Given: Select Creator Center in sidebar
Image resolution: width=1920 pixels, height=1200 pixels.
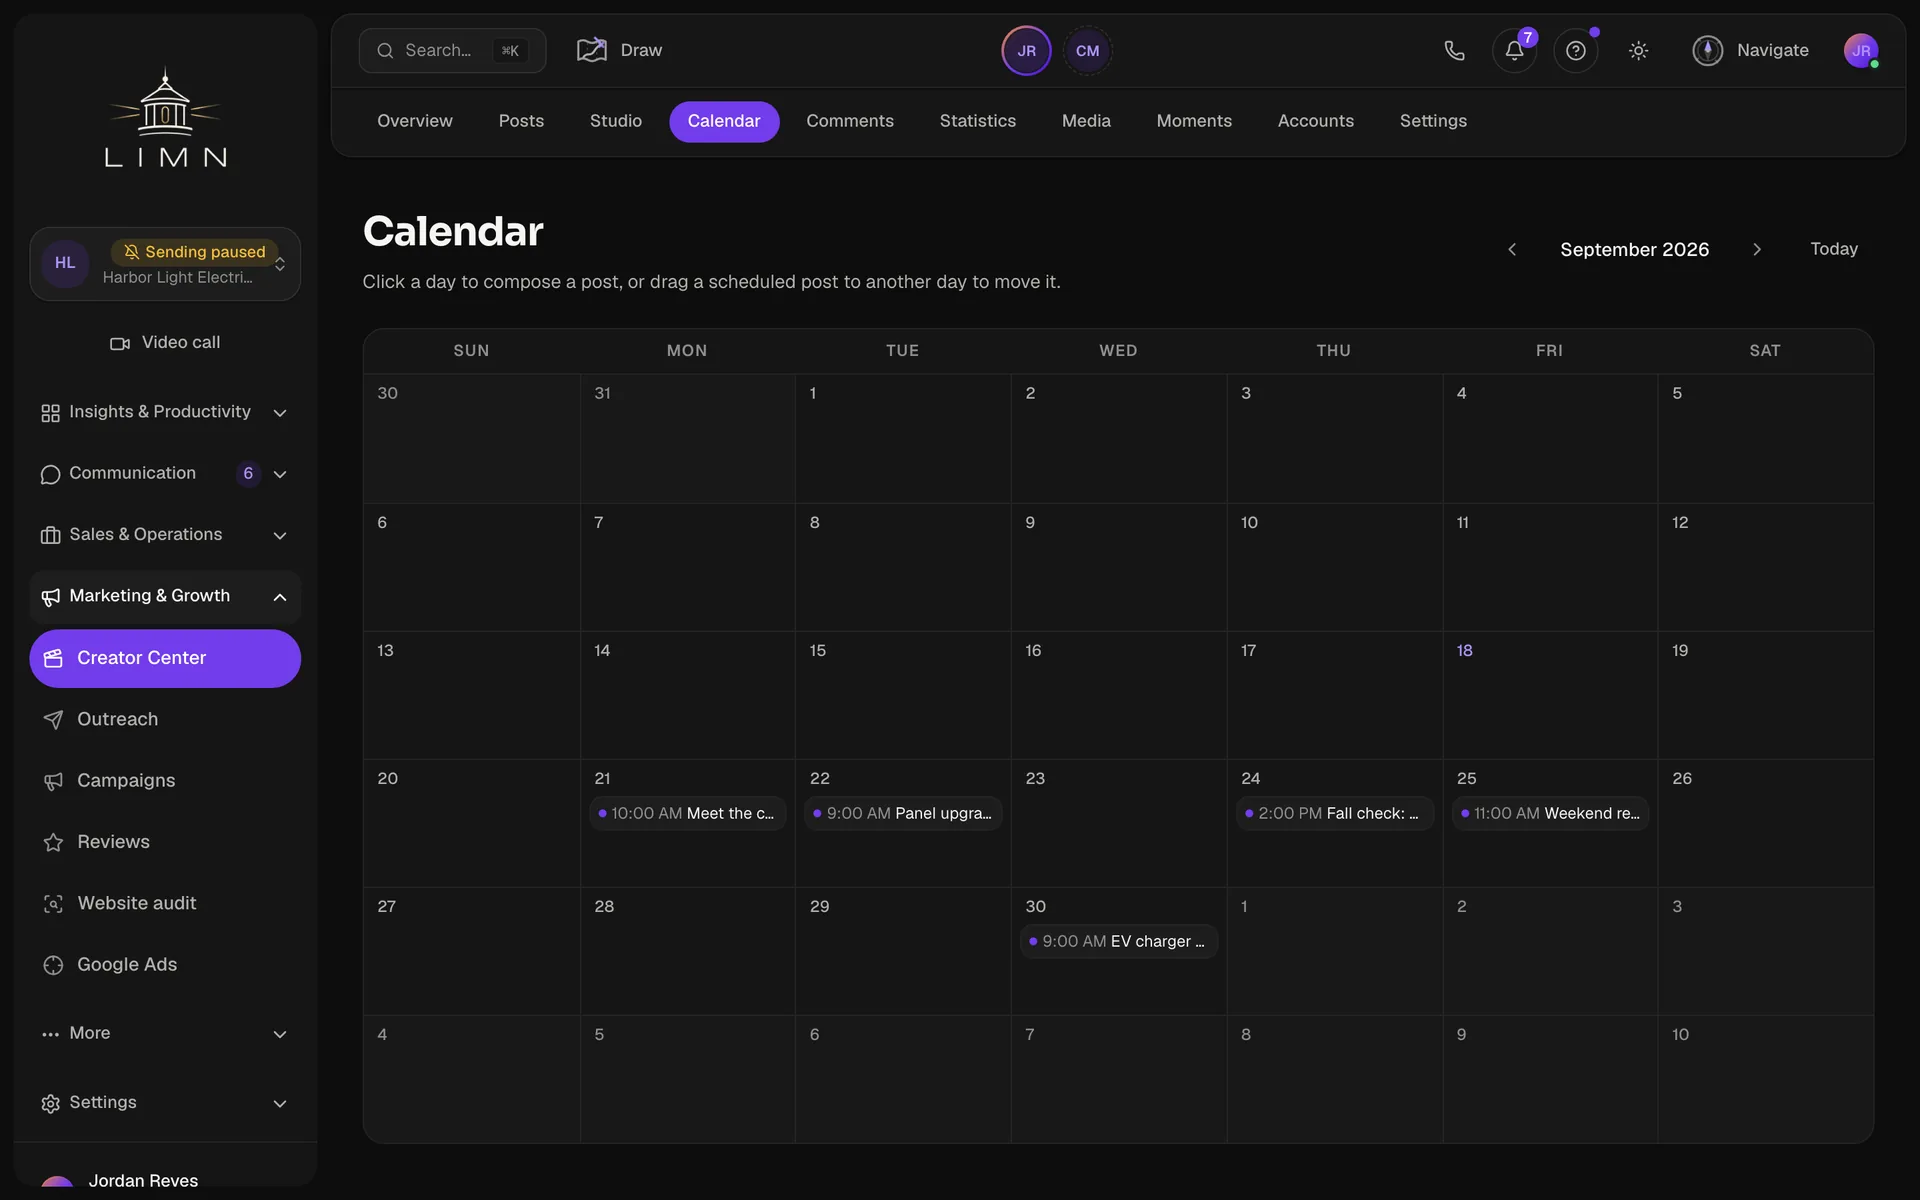Looking at the screenshot, I should click(x=165, y=658).
